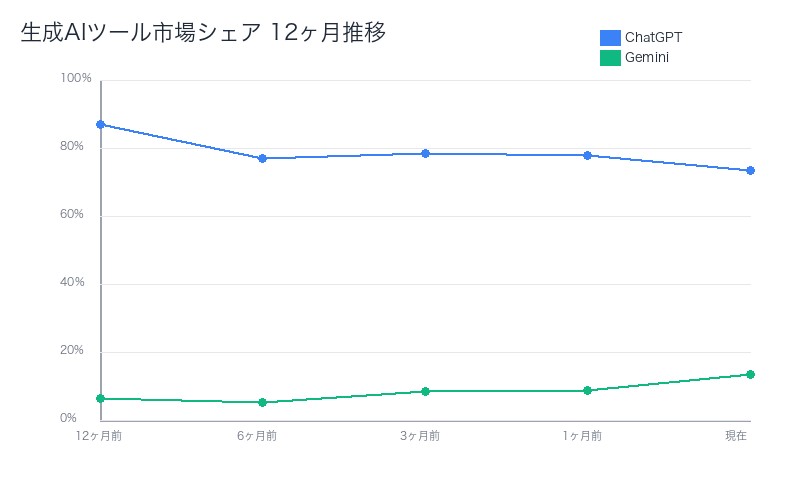Click the green Gemini legend color swatch
The height and width of the screenshot is (500, 800).
pyautogui.click(x=610, y=58)
